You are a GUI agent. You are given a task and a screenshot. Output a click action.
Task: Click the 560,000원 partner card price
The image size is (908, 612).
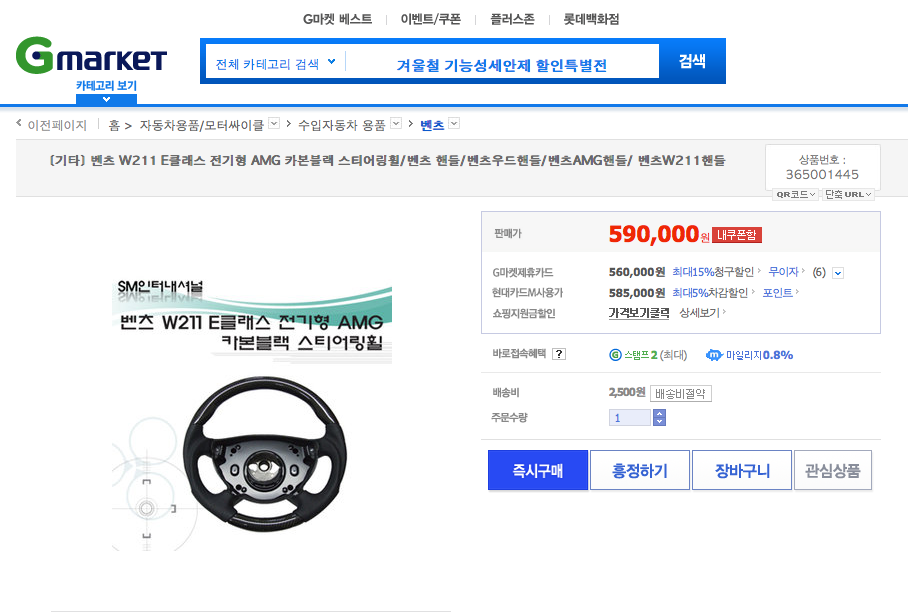tap(636, 272)
